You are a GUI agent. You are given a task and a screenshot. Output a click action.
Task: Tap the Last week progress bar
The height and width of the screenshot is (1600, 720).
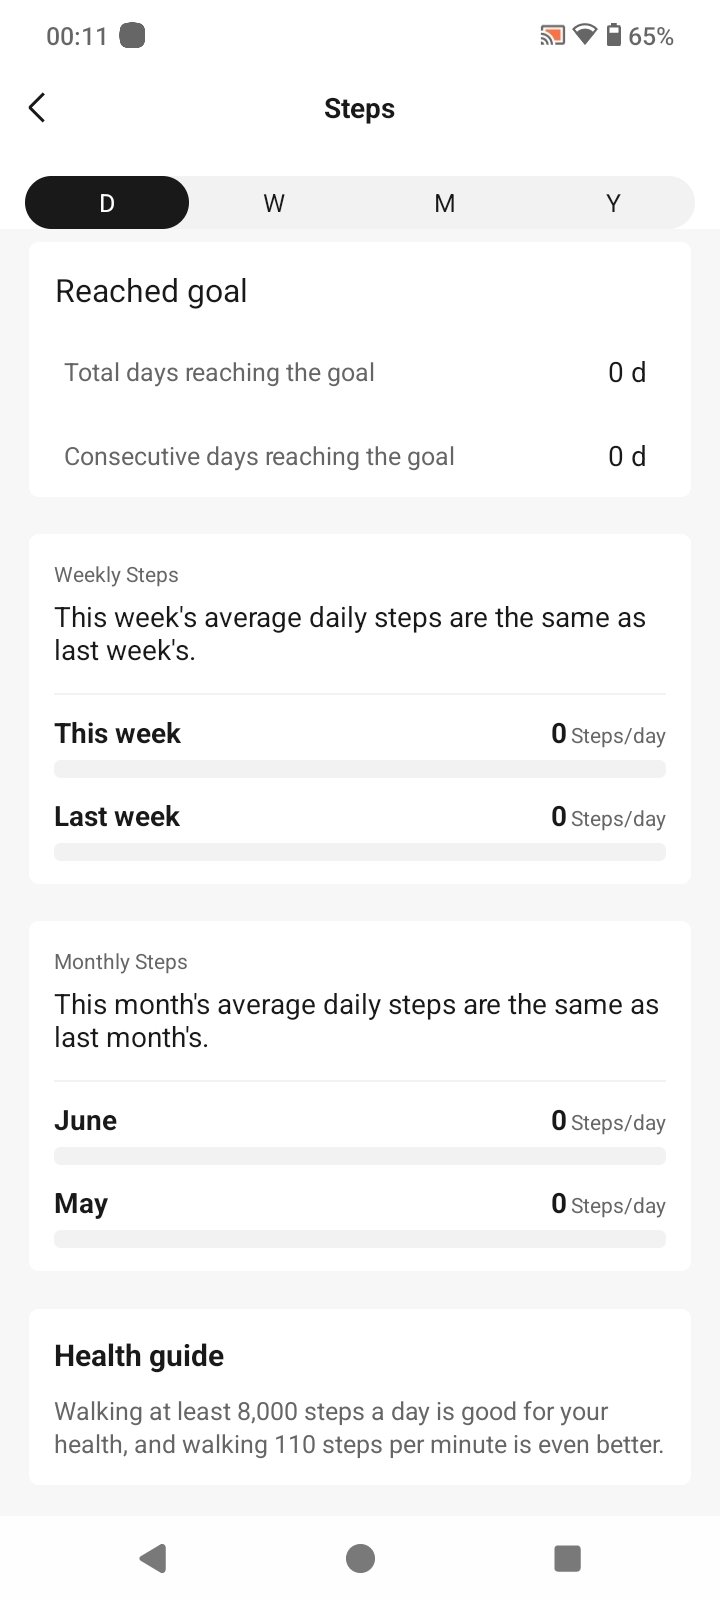click(x=360, y=852)
